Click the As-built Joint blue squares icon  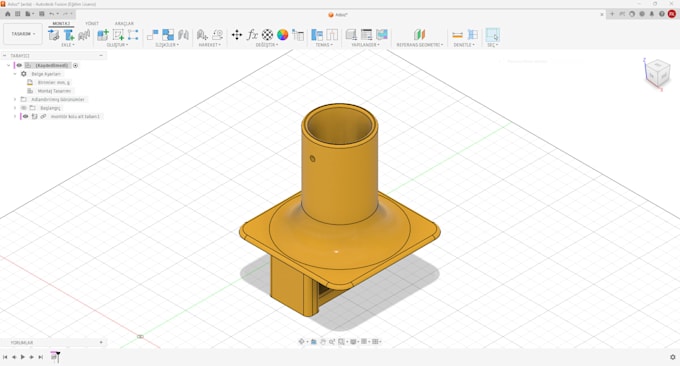[x=168, y=35]
